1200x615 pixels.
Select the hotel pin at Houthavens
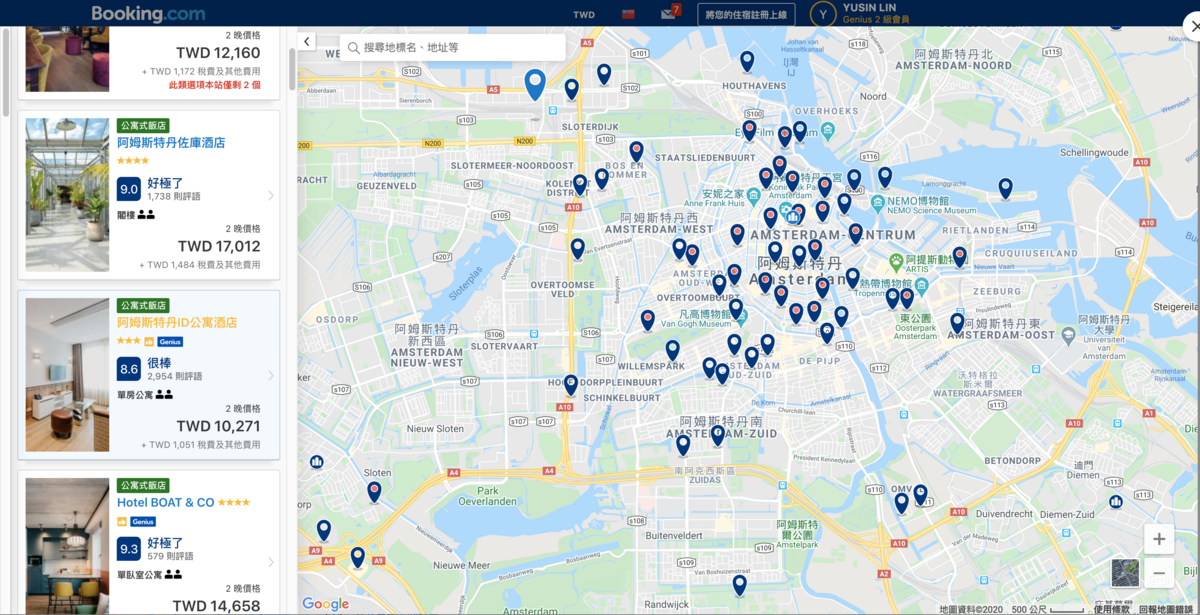[747, 62]
